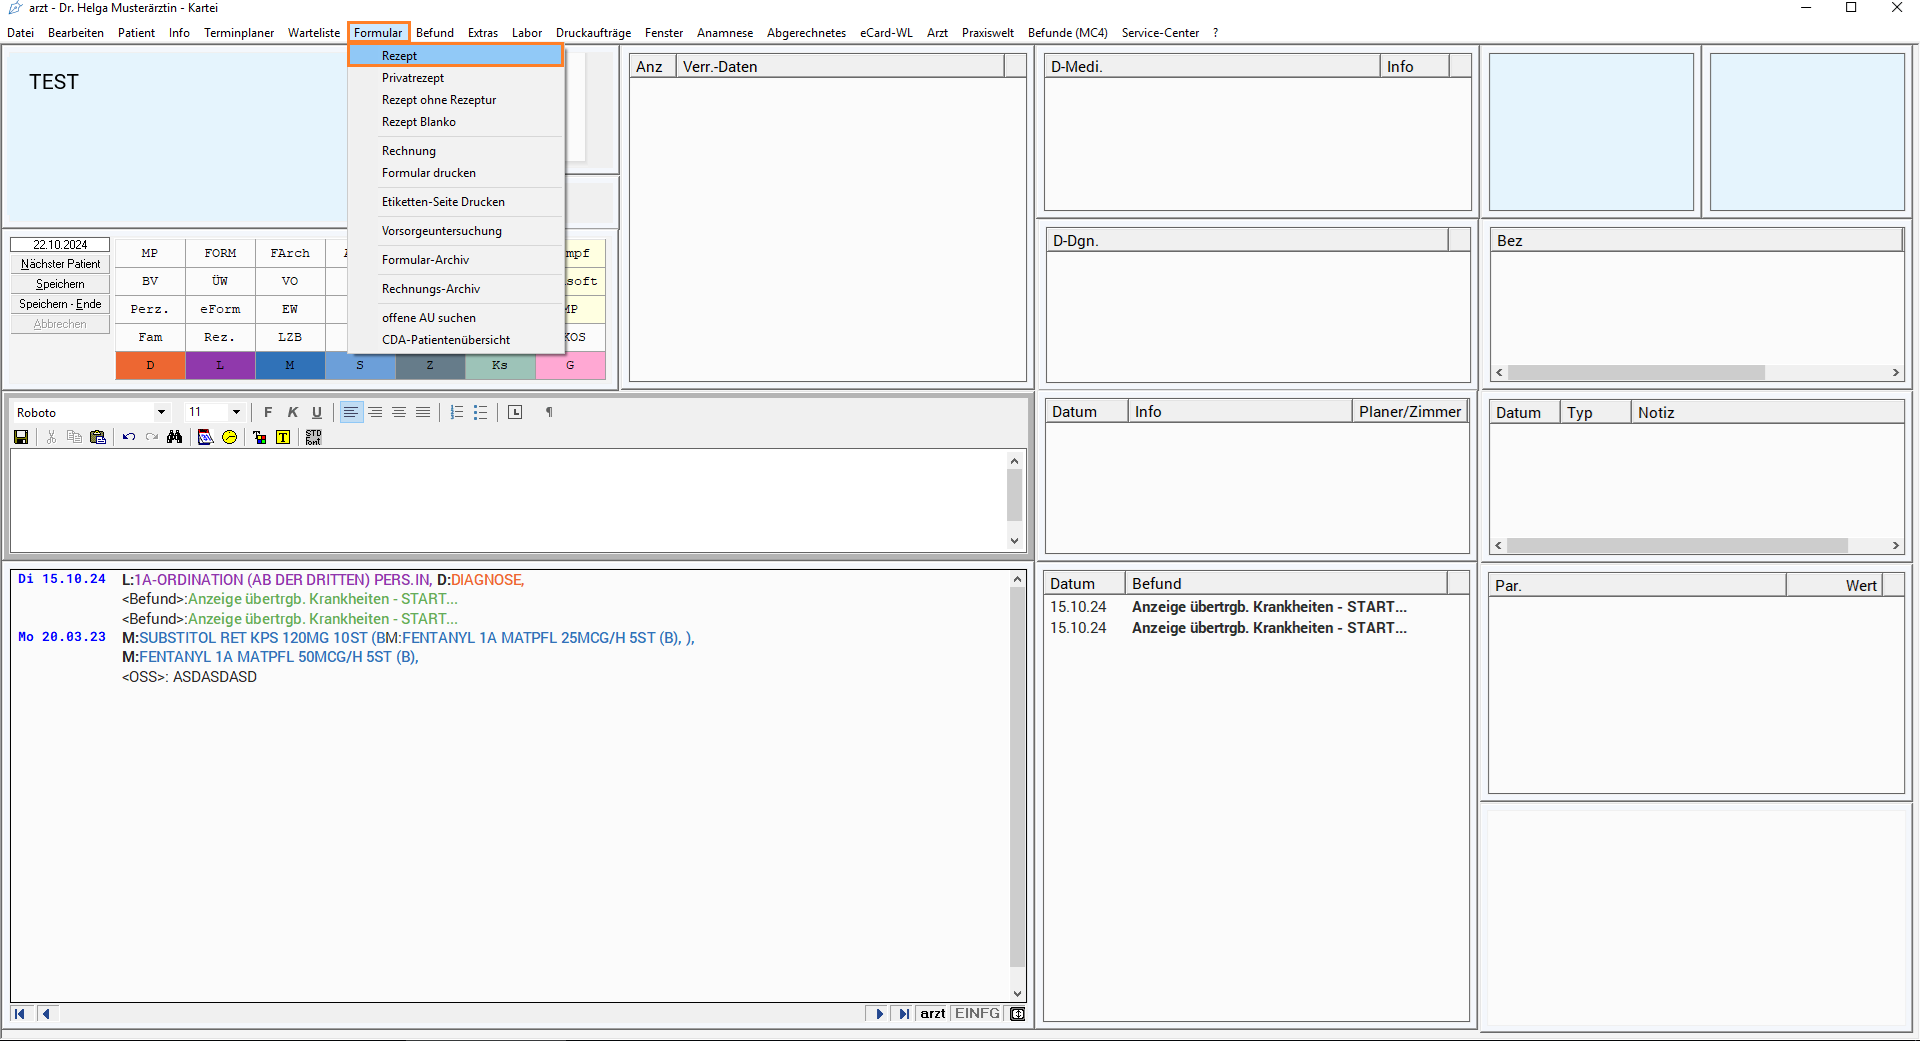
Task: Click the icon right of EINFG
Action: (x=1018, y=1013)
